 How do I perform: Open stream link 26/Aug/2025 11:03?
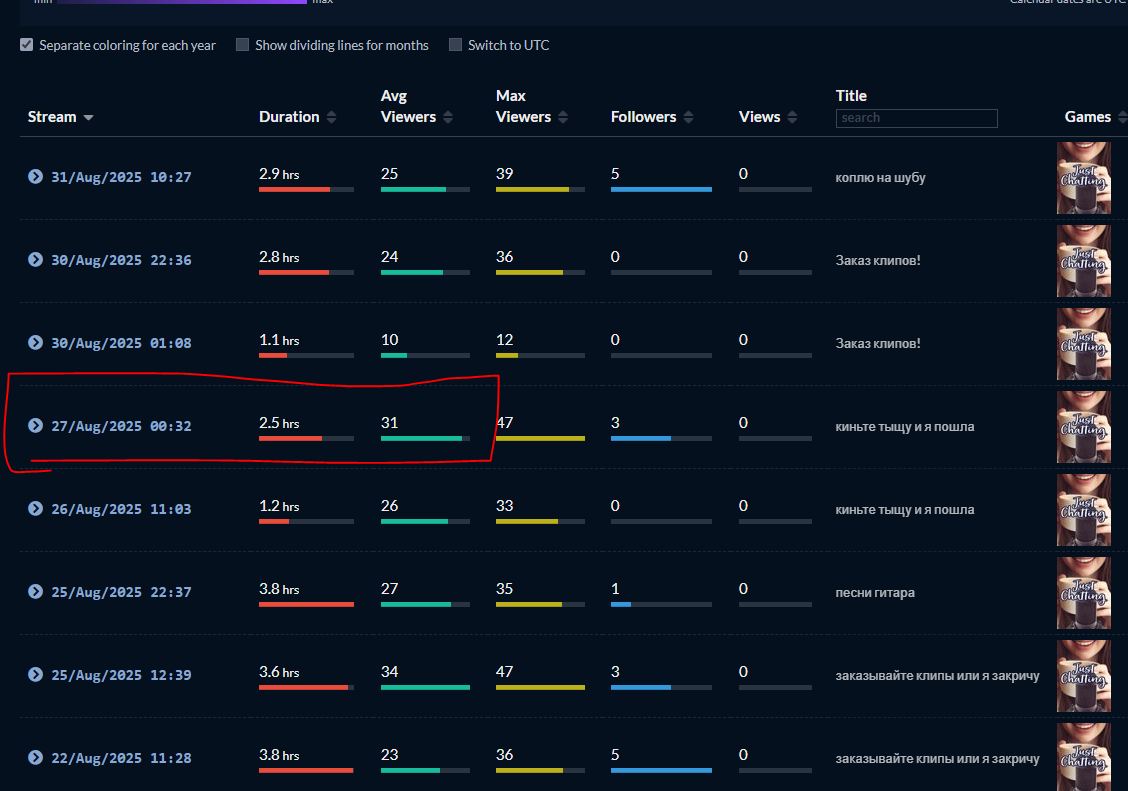pyautogui.click(x=121, y=509)
